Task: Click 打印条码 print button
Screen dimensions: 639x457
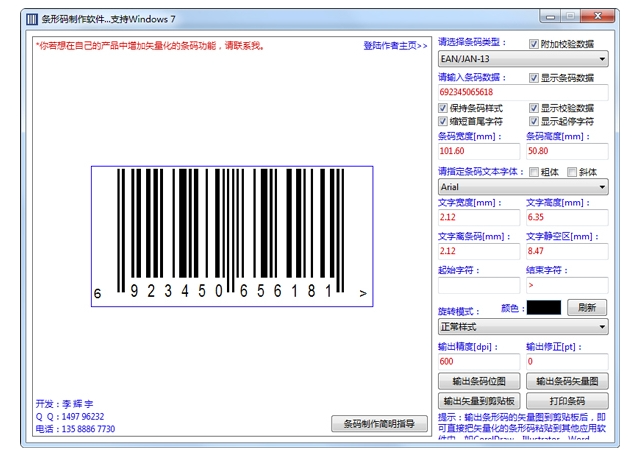Action: click(x=567, y=401)
